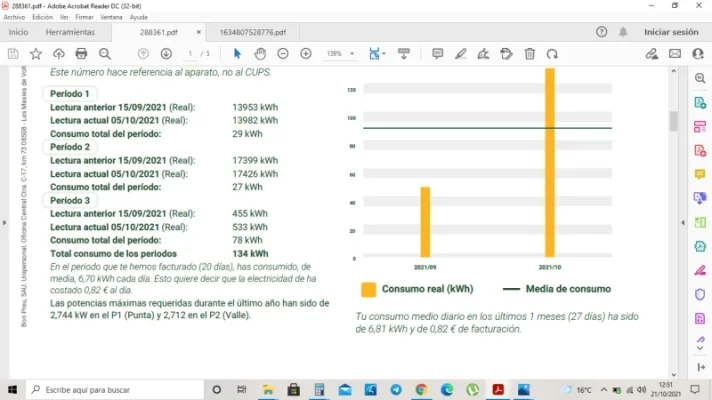This screenshot has width=712, height=400.
Task: Open the sign document tool
Action: click(483, 54)
